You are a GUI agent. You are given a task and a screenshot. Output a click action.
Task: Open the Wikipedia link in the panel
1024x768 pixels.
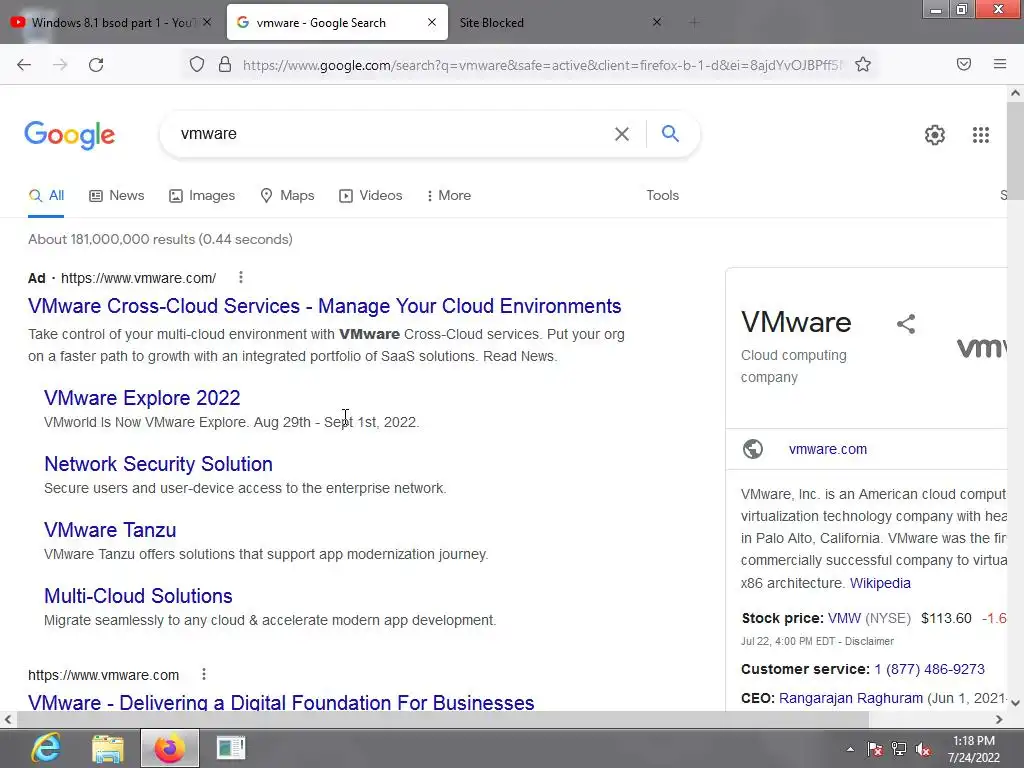pyautogui.click(x=880, y=583)
